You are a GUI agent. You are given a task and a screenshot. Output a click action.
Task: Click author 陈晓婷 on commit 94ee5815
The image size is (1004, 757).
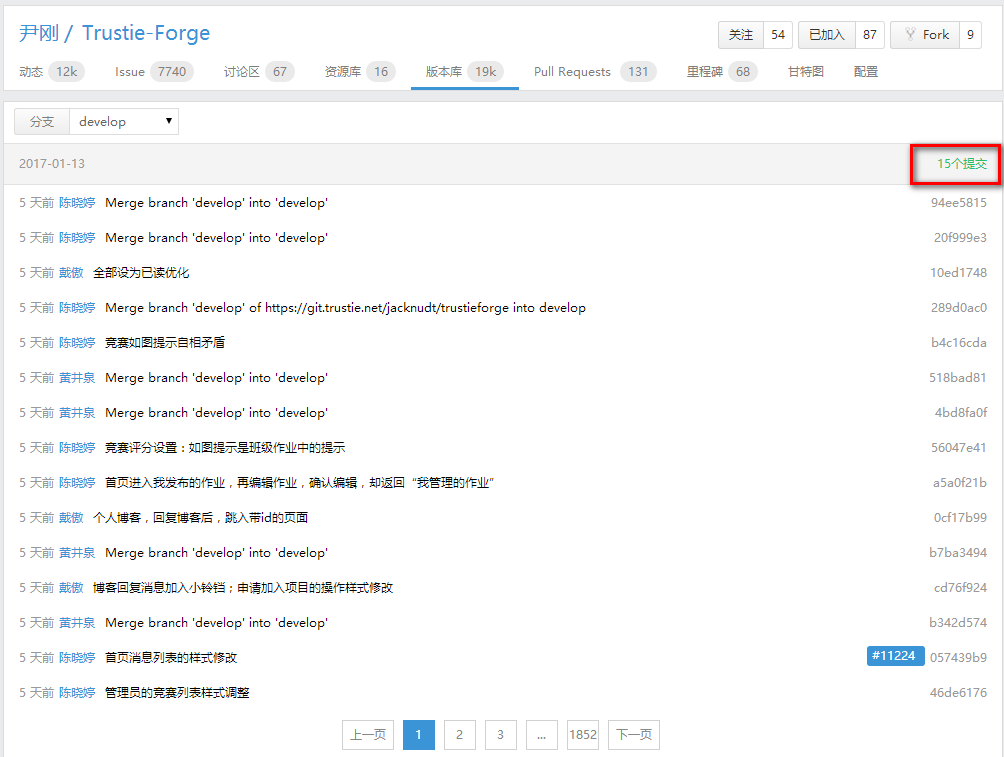77,203
